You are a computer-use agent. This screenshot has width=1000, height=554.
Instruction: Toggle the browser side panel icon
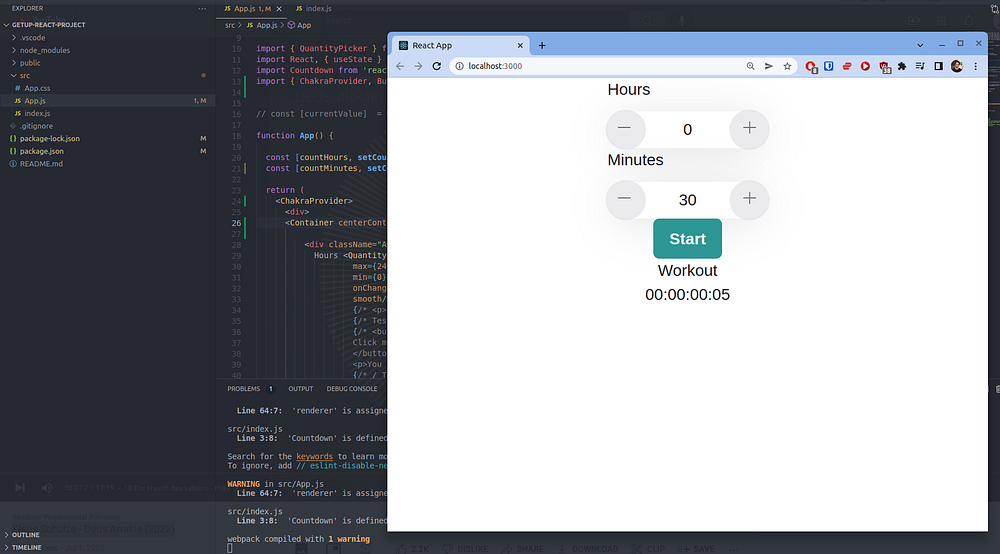(938, 66)
